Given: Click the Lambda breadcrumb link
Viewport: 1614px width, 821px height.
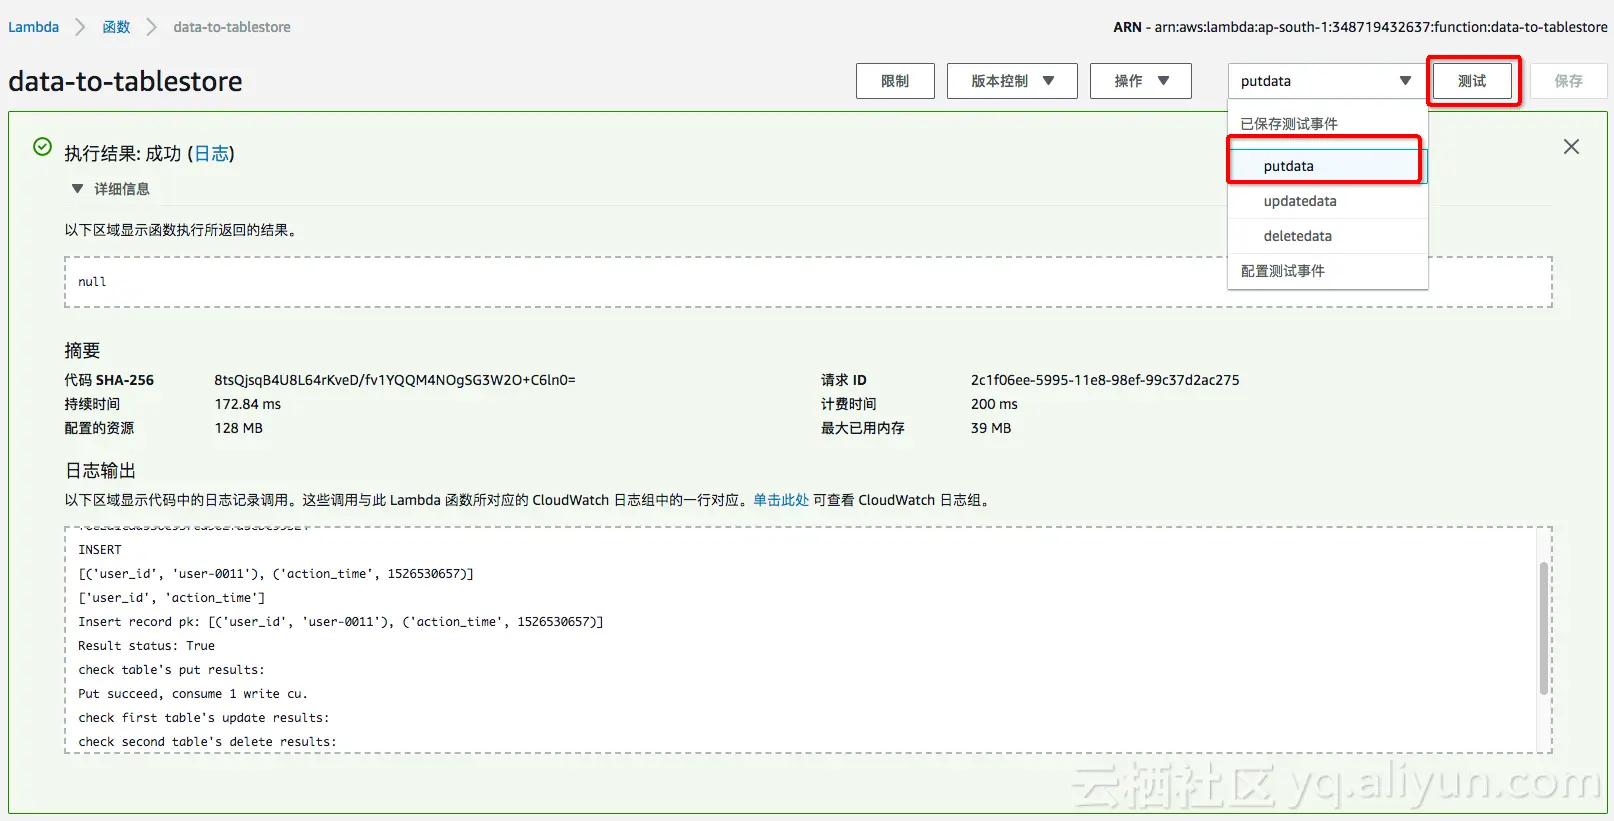Looking at the screenshot, I should click(33, 27).
